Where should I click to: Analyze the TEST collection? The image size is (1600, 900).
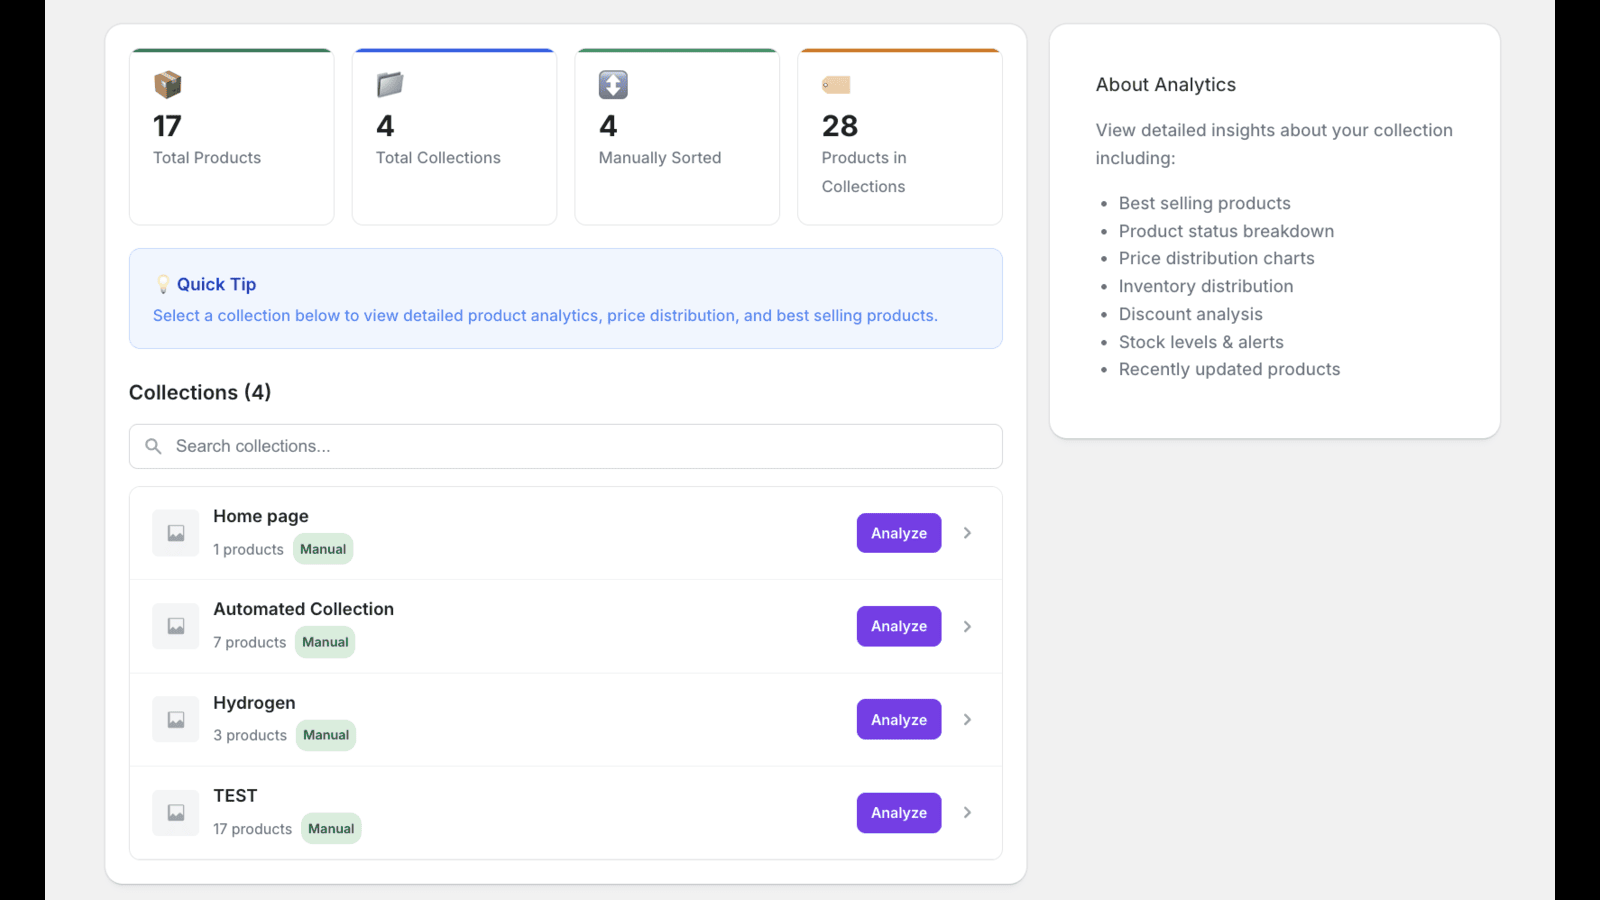coord(898,812)
